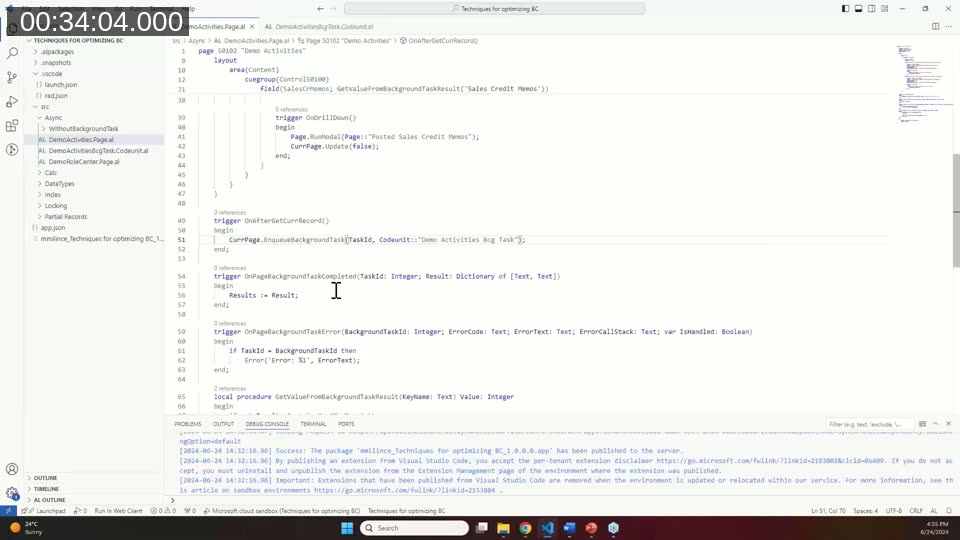
Task: Open DemoRoleCenter.Page.al in the explorer
Action: point(84,162)
